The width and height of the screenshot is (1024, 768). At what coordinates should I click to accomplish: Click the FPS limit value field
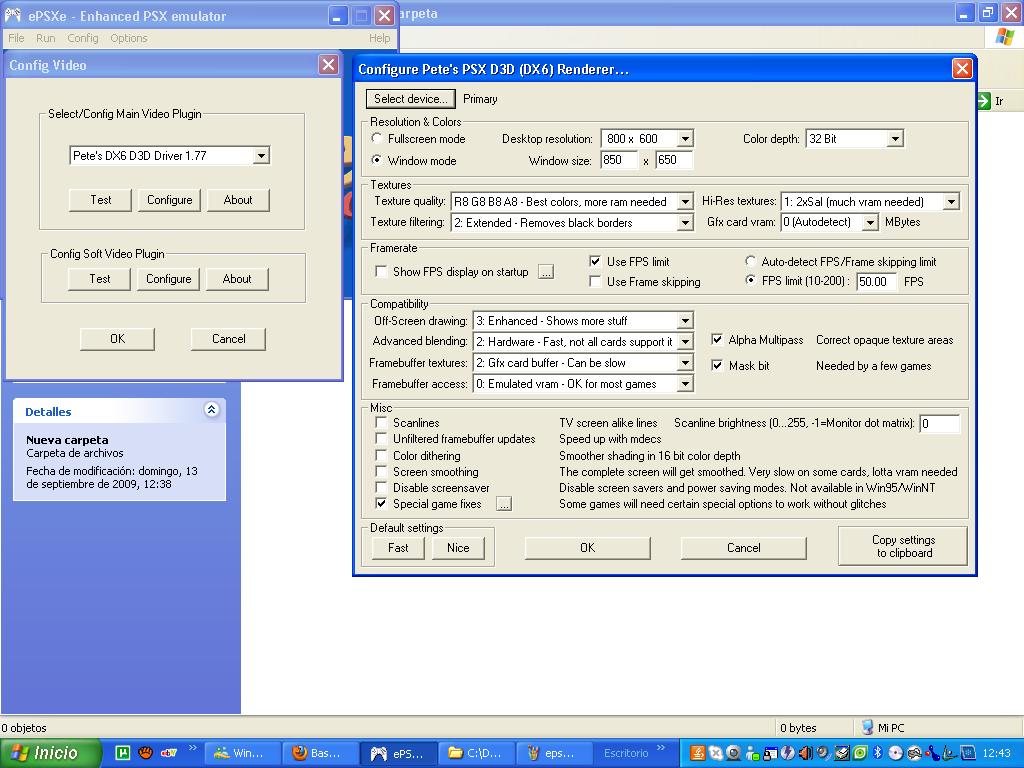pos(877,282)
